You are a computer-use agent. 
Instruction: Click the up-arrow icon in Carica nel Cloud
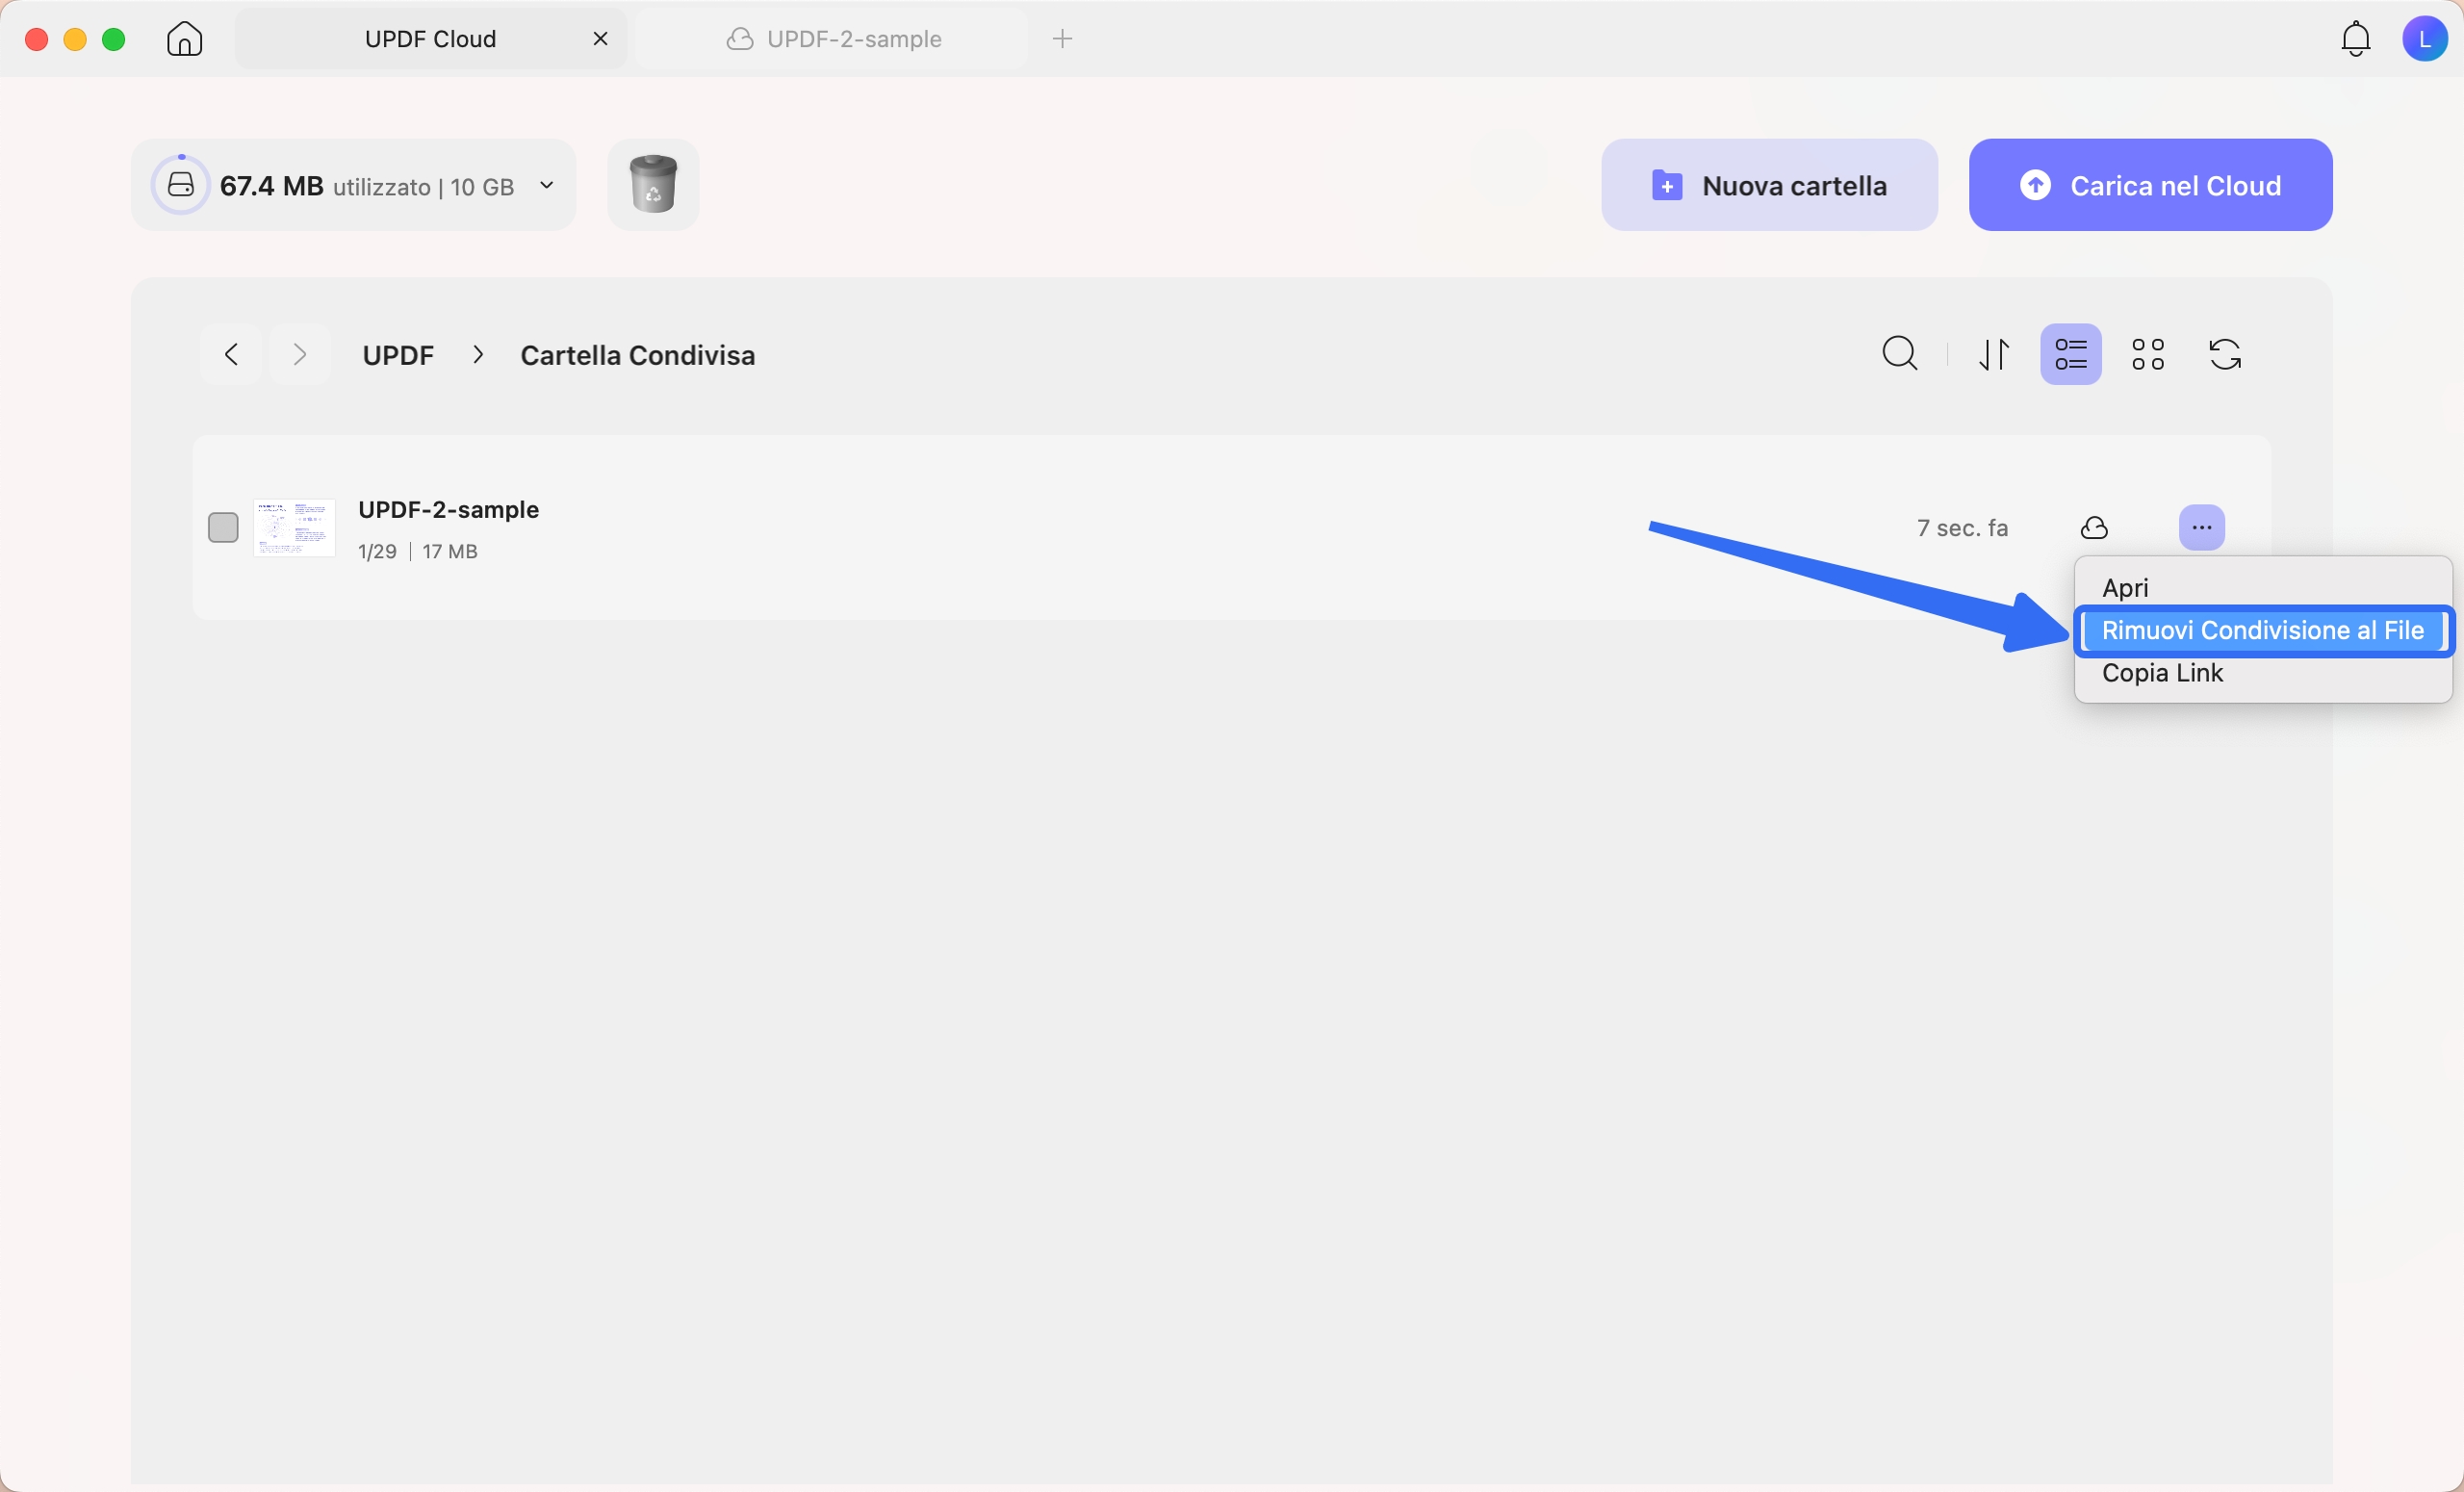click(x=2035, y=185)
